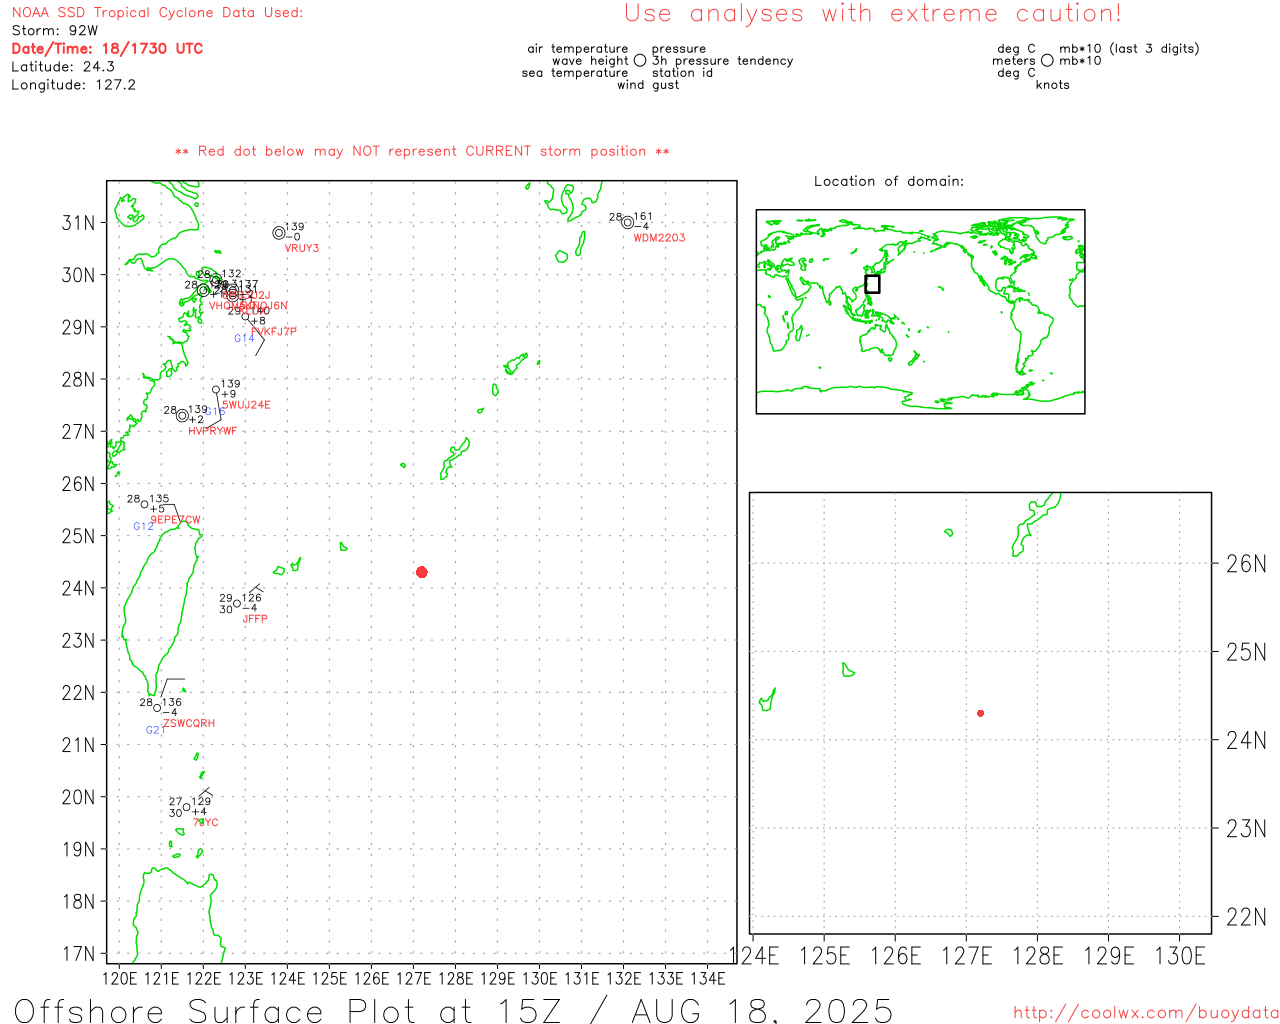1280x1024 pixels.
Task: Click the red storm dot on main map
Action: coord(422,572)
